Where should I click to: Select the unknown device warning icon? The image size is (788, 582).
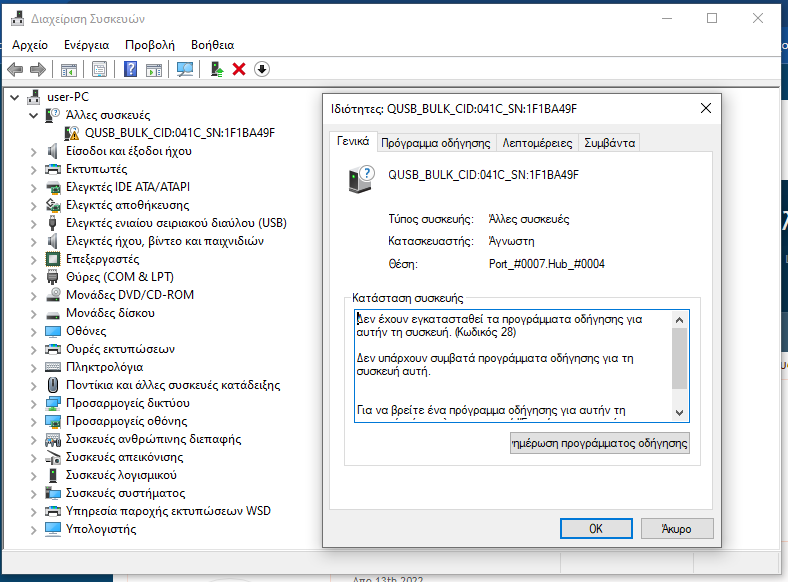click(x=72, y=133)
